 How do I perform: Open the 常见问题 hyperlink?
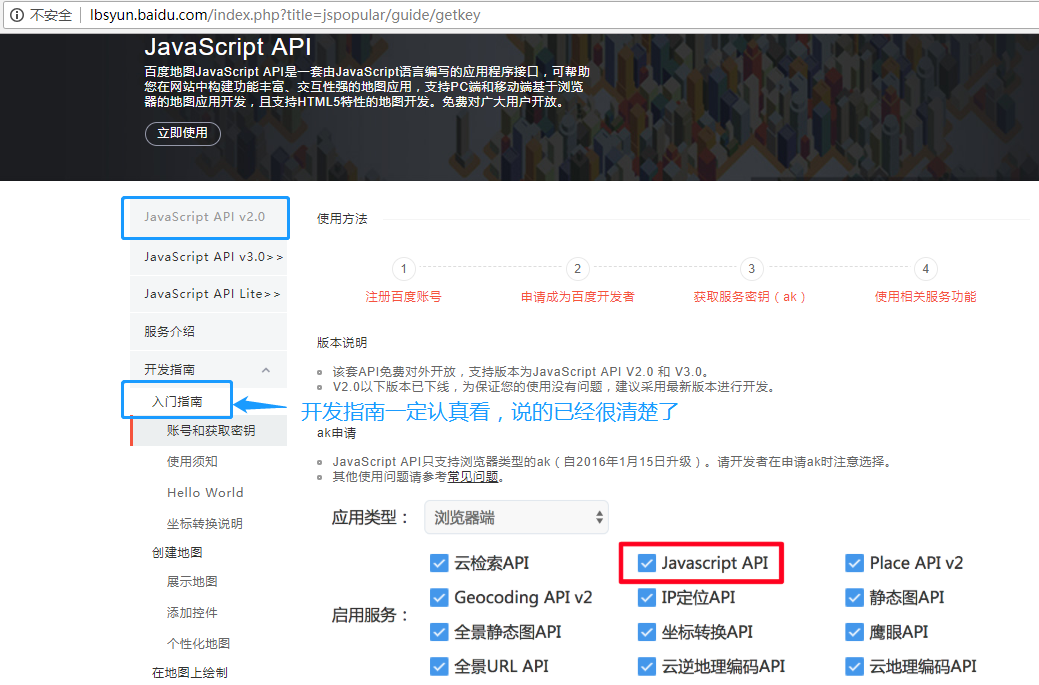[473, 477]
